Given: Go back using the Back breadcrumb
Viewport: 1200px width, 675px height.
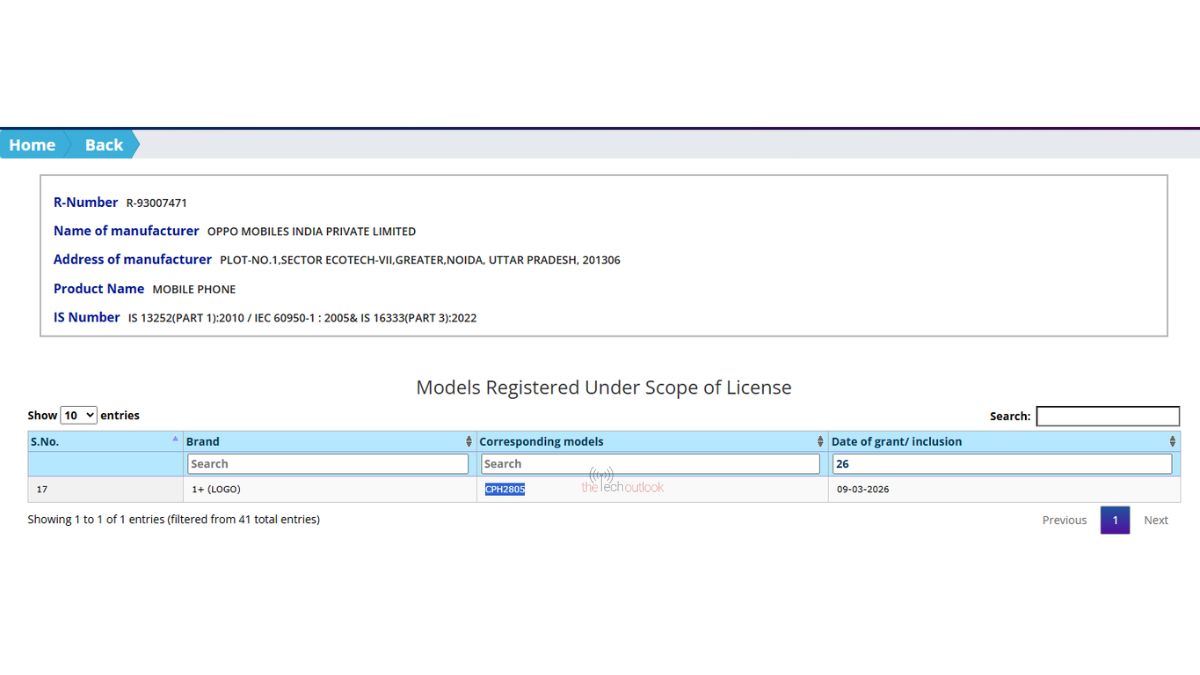Looking at the screenshot, I should pyautogui.click(x=103, y=145).
